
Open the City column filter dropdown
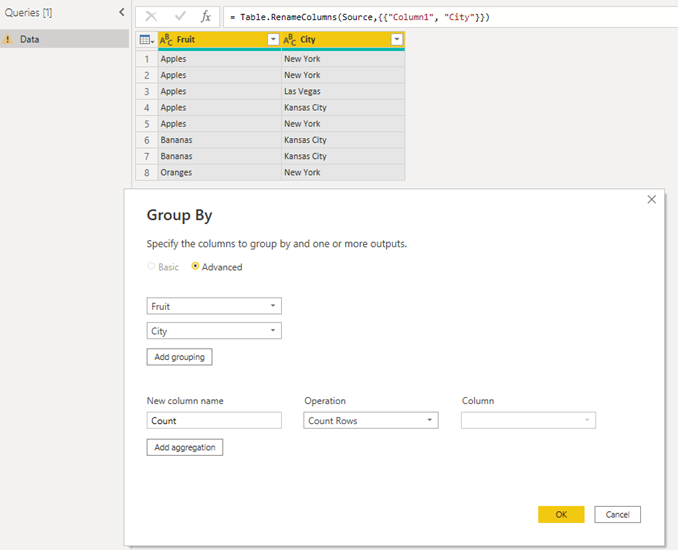tap(397, 40)
